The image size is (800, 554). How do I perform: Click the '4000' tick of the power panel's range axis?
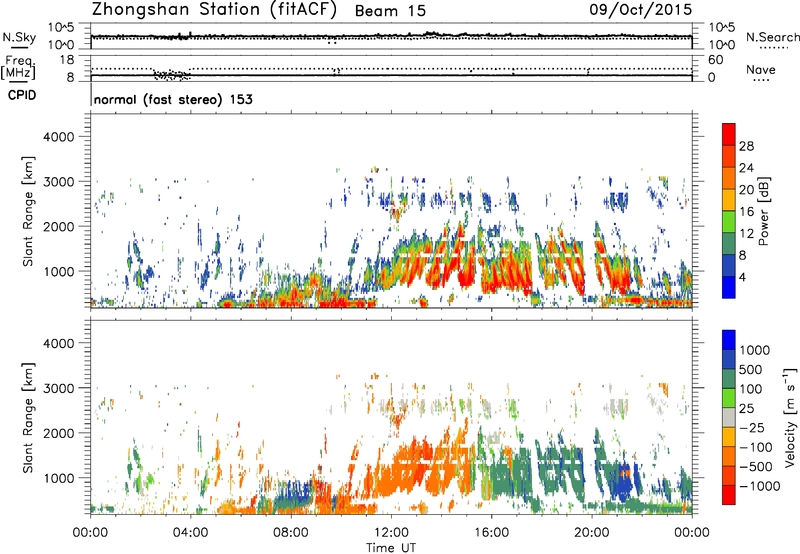(59, 137)
